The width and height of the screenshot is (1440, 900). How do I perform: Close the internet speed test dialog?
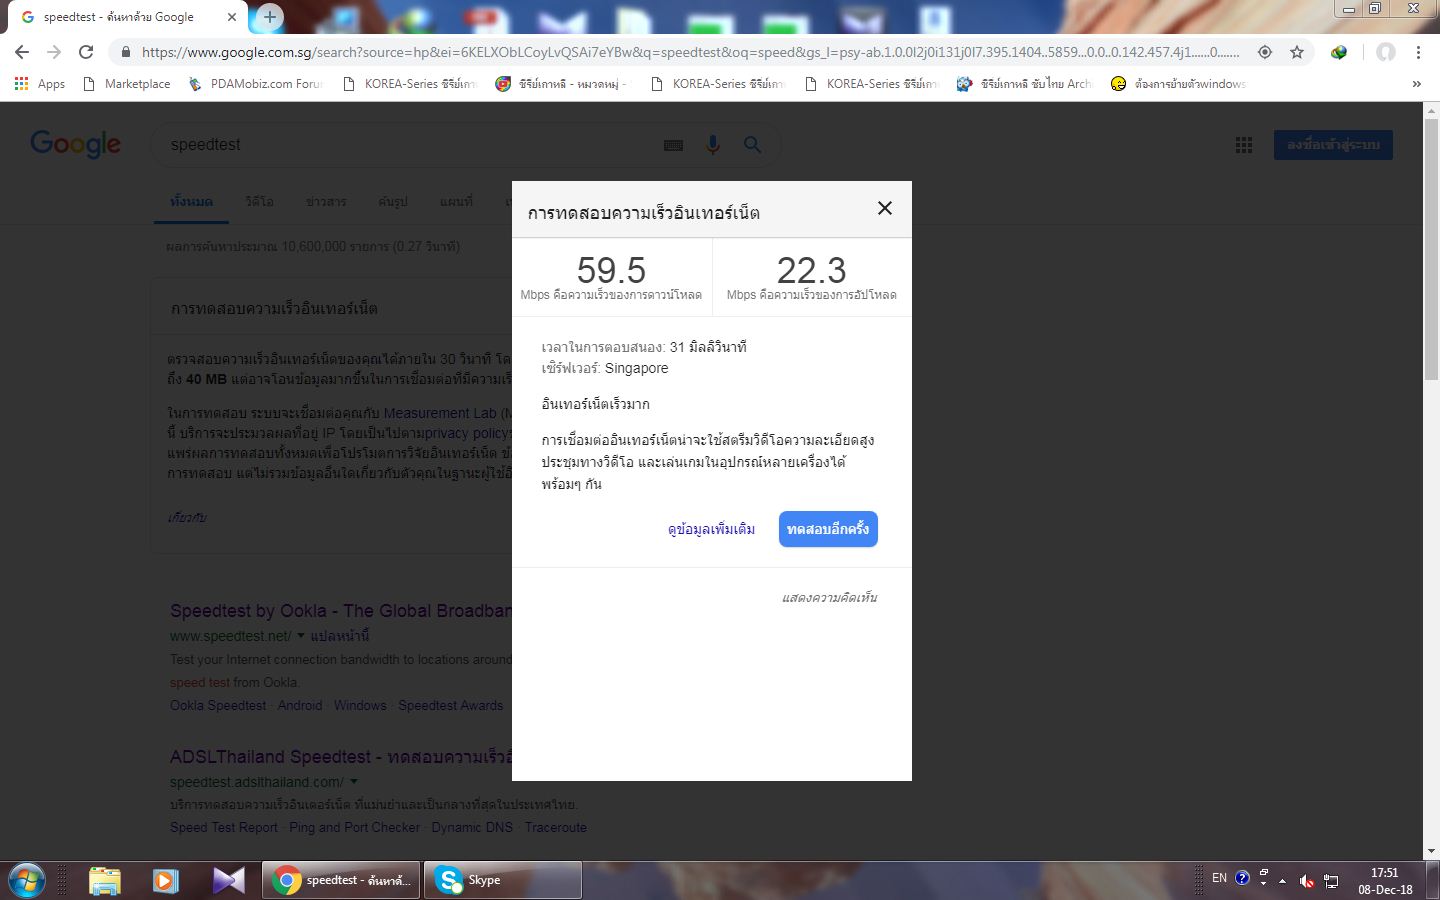click(884, 208)
